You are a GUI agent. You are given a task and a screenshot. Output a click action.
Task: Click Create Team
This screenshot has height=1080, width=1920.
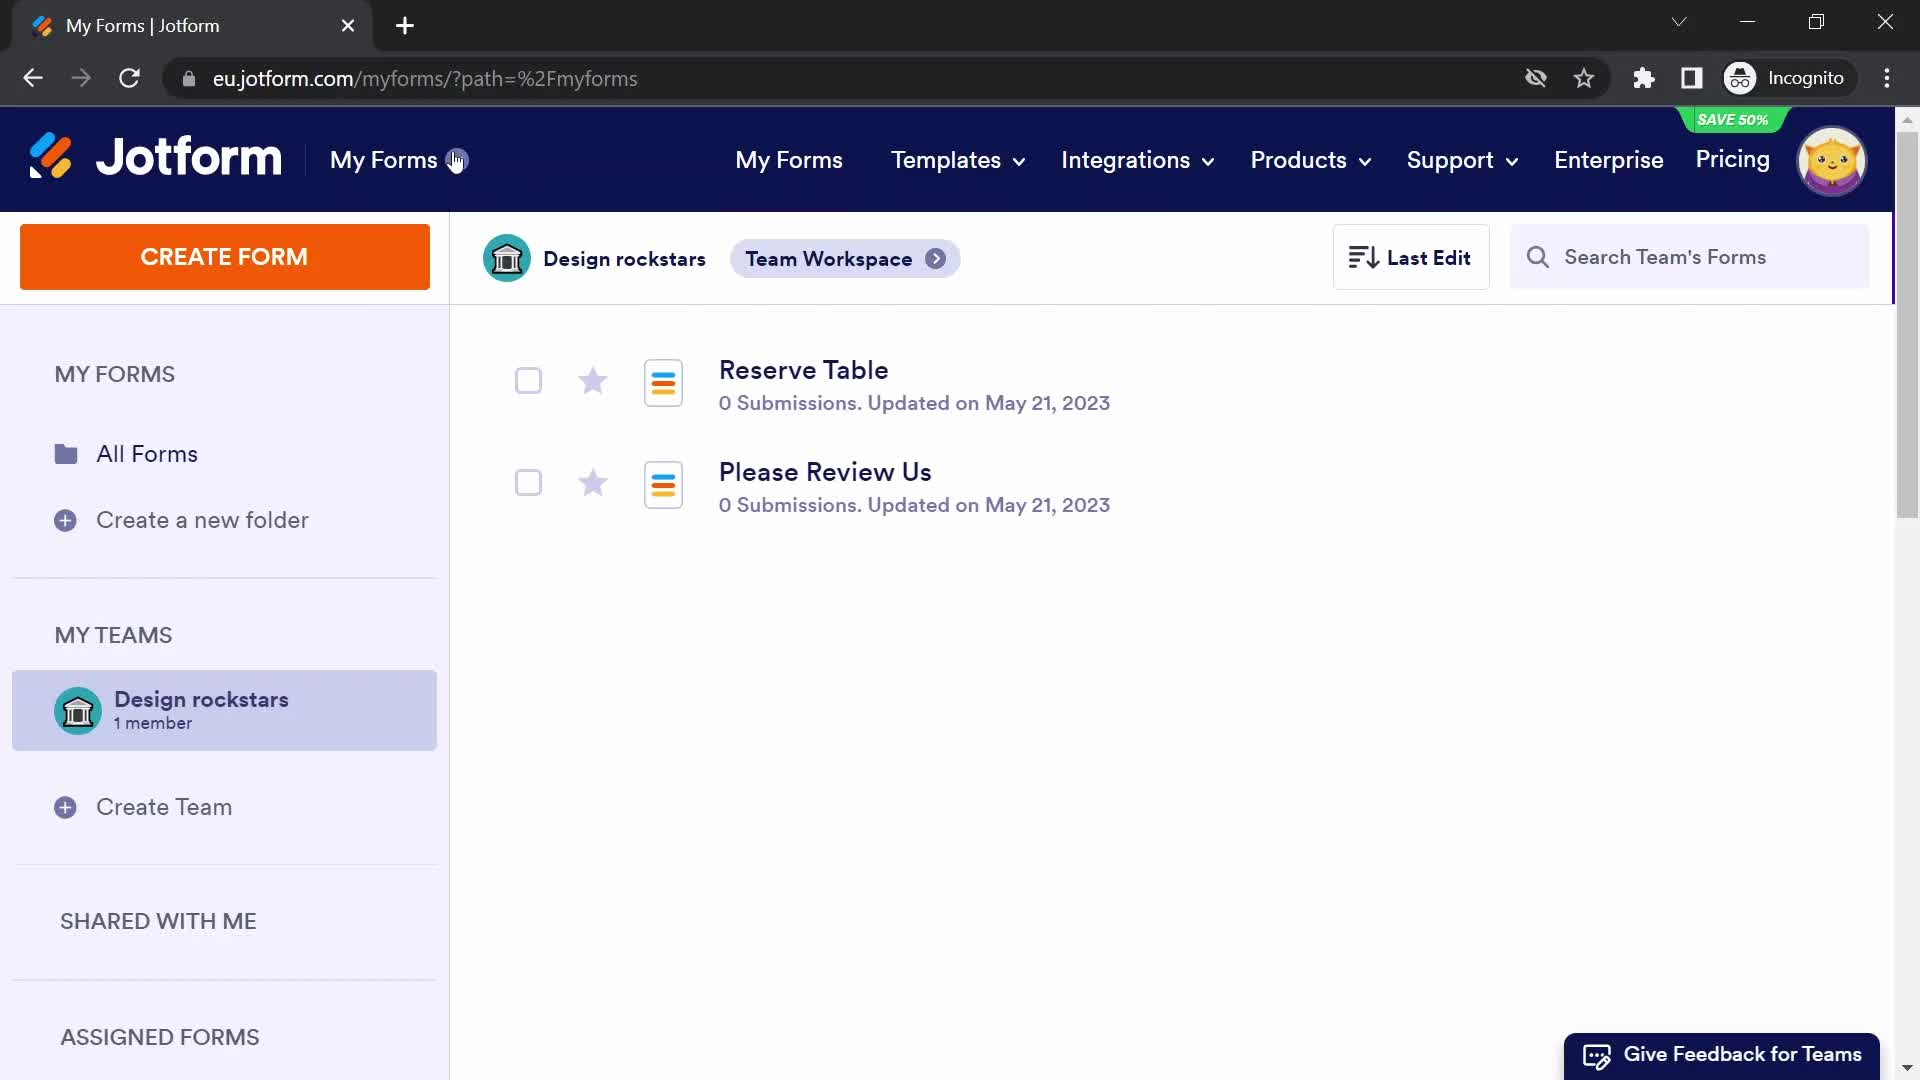(164, 807)
